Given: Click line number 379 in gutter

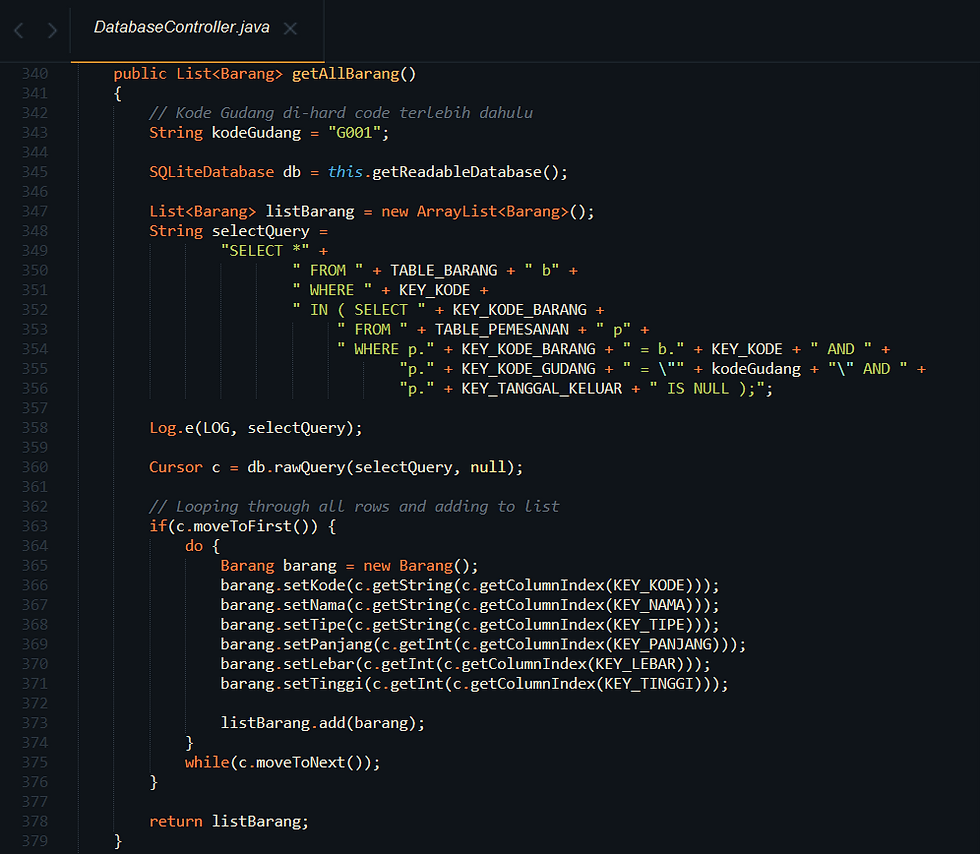Looking at the screenshot, I should (35, 841).
